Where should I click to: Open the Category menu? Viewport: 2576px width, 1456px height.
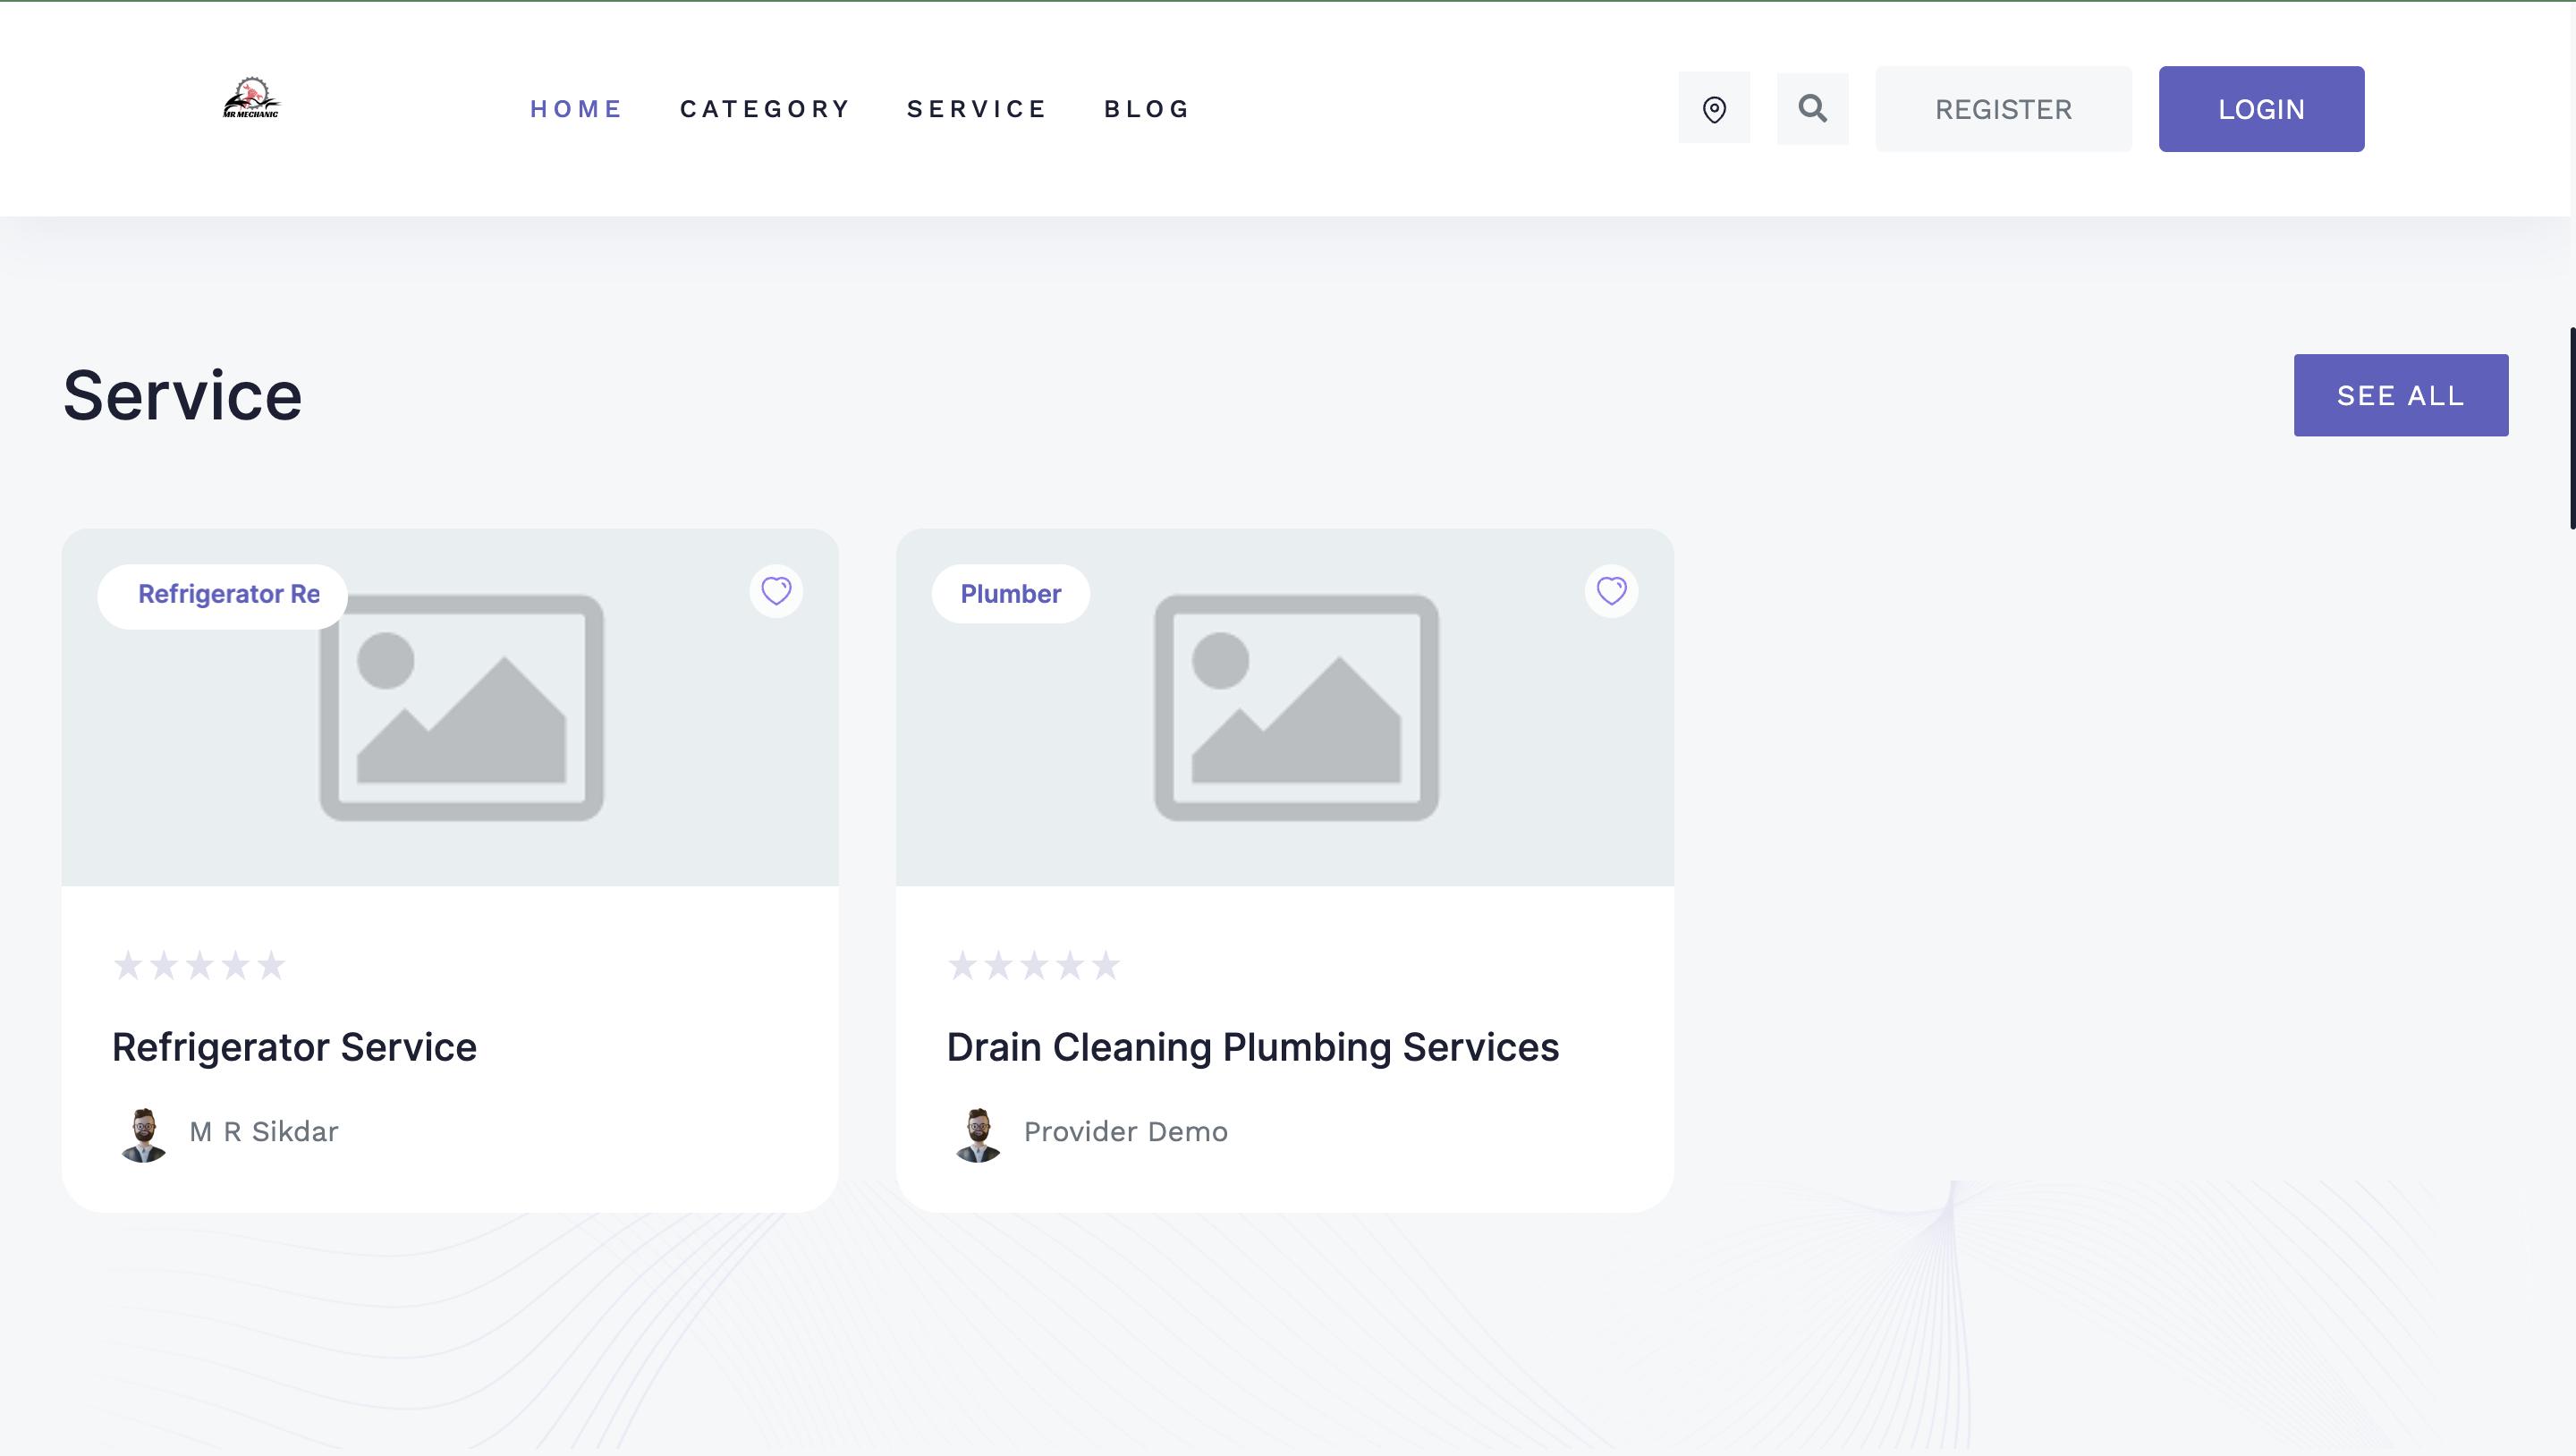click(x=765, y=109)
